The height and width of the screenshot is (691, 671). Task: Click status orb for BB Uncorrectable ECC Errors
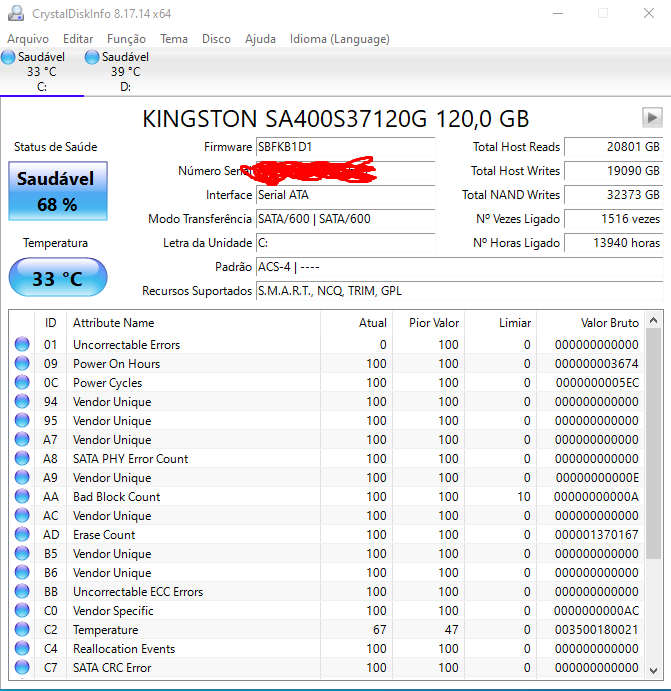[x=22, y=591]
